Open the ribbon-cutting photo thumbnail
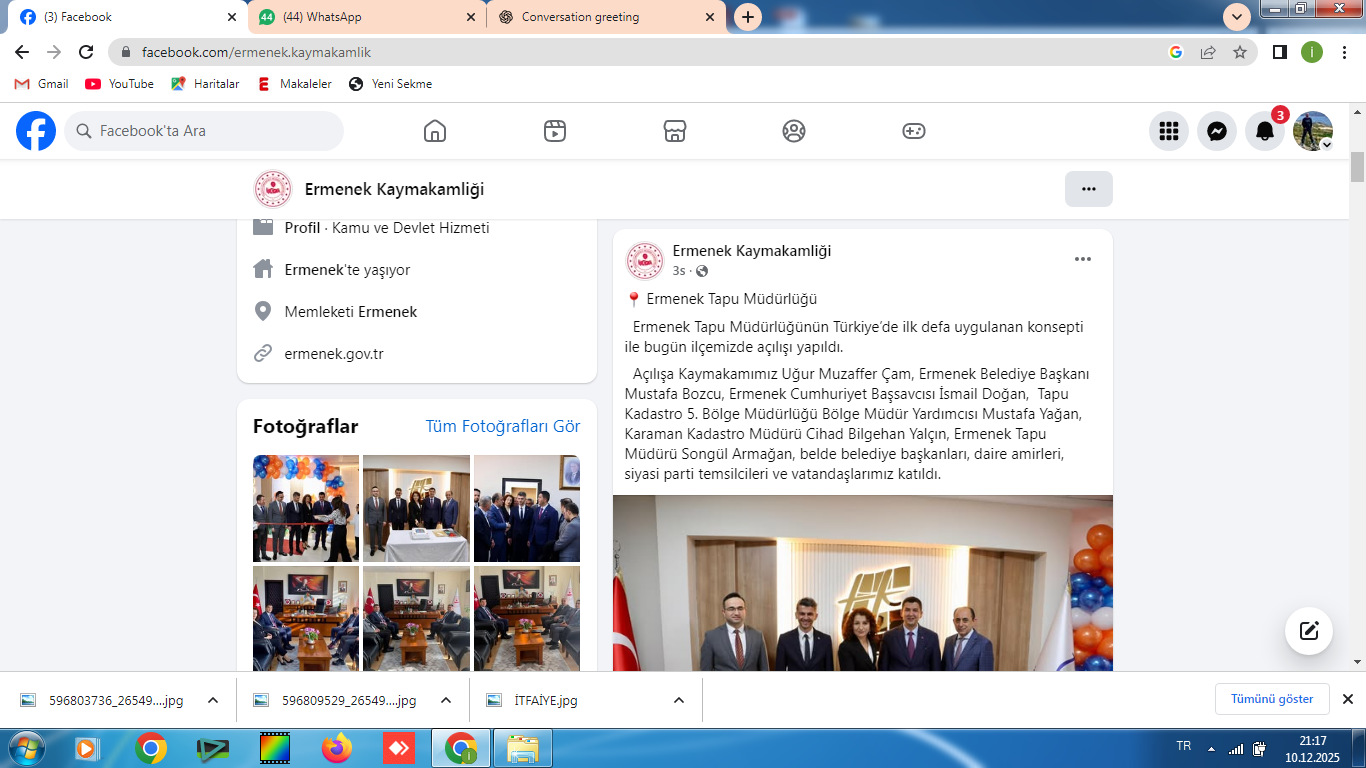1366x768 pixels. coord(306,508)
